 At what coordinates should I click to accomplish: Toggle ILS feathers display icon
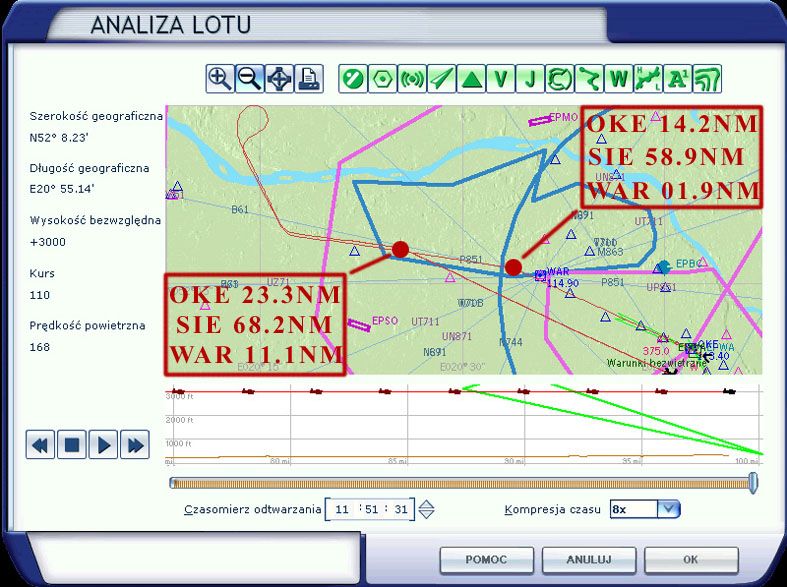click(x=441, y=79)
